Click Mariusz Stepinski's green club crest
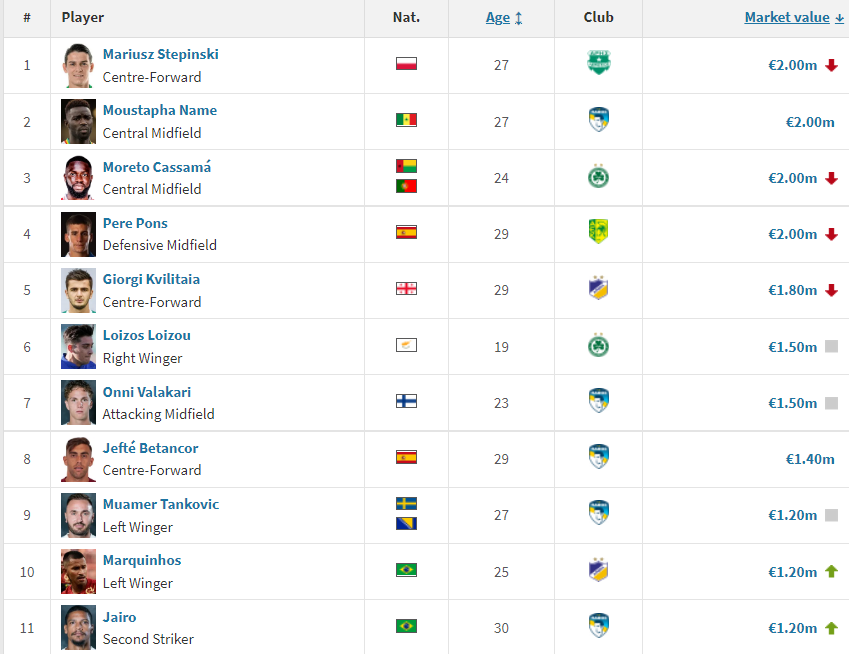 (598, 63)
